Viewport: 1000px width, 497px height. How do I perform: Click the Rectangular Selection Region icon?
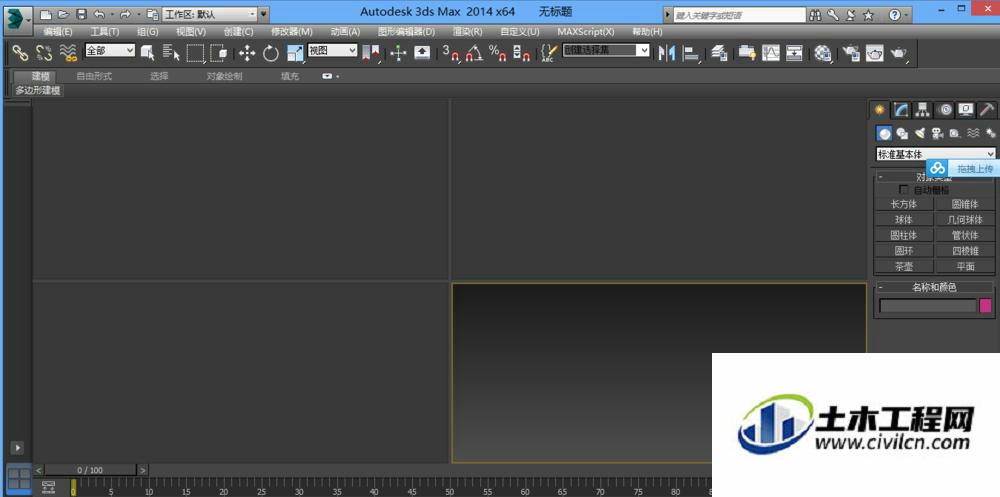(195, 54)
